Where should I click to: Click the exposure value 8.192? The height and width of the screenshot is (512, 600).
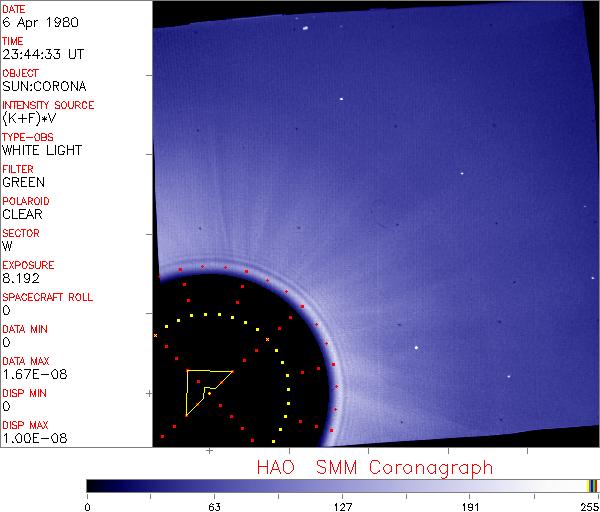pyautogui.click(x=20, y=278)
